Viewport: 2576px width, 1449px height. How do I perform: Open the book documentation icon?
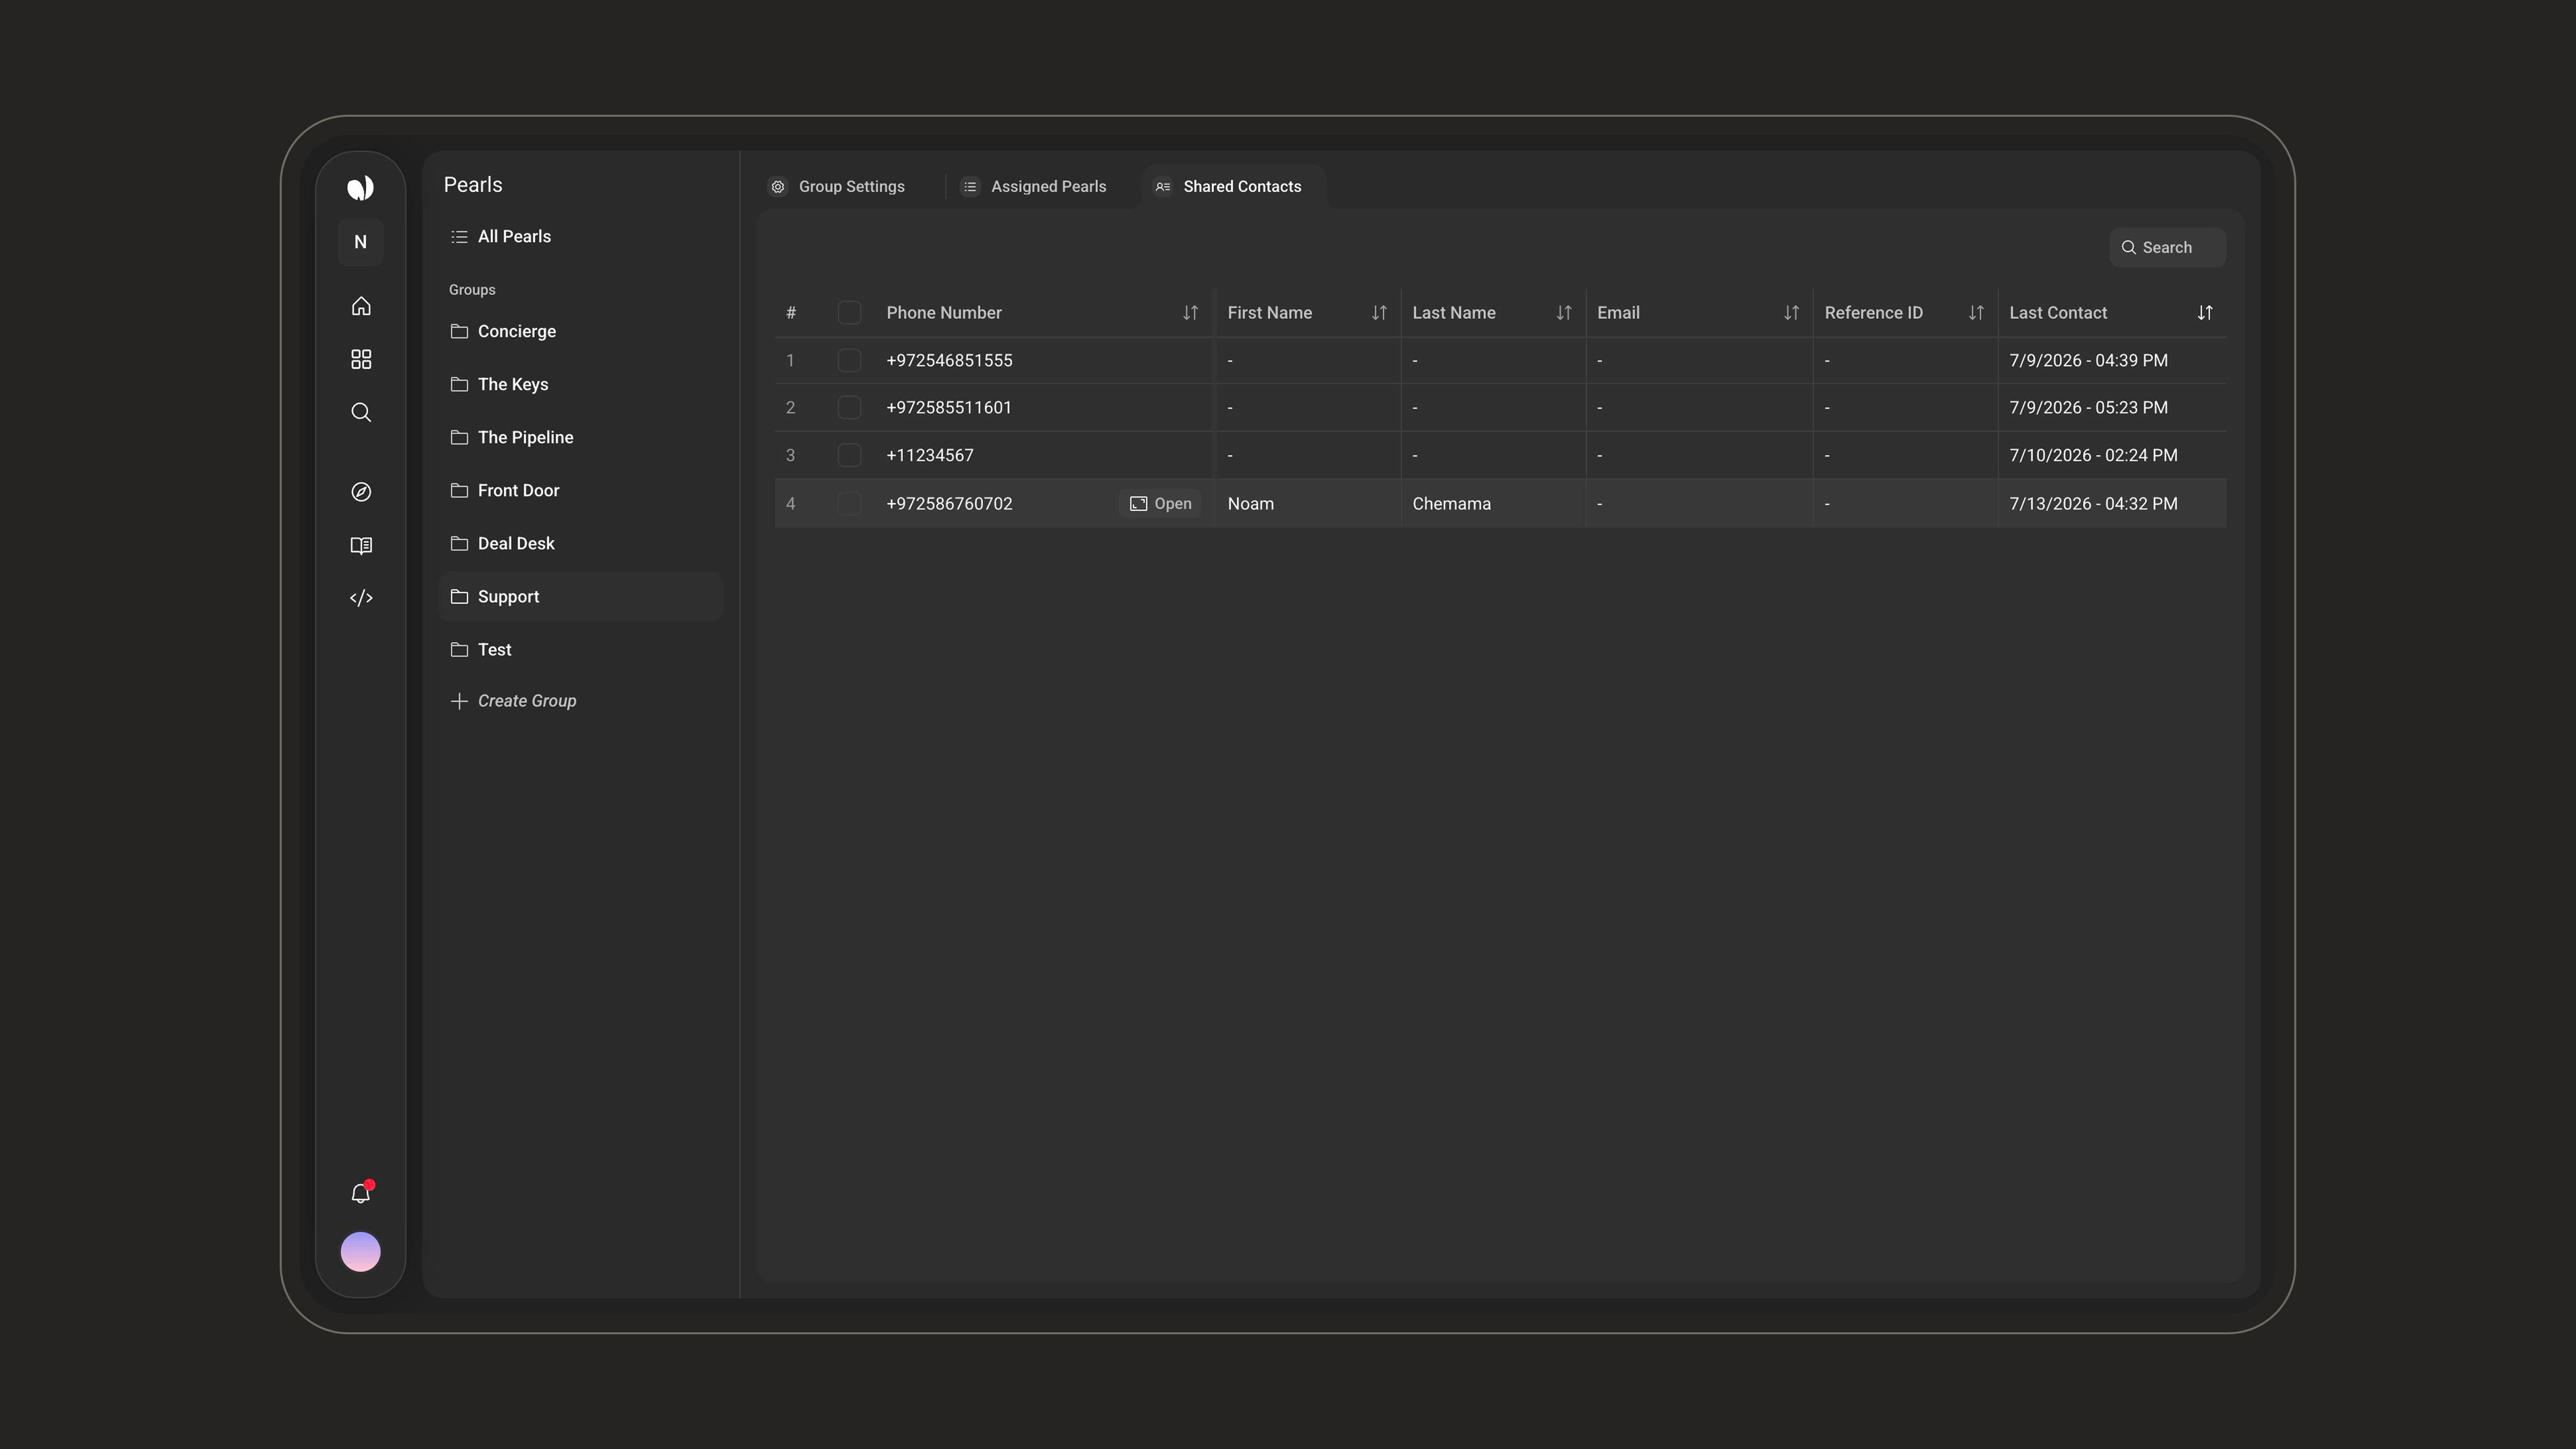(361, 545)
